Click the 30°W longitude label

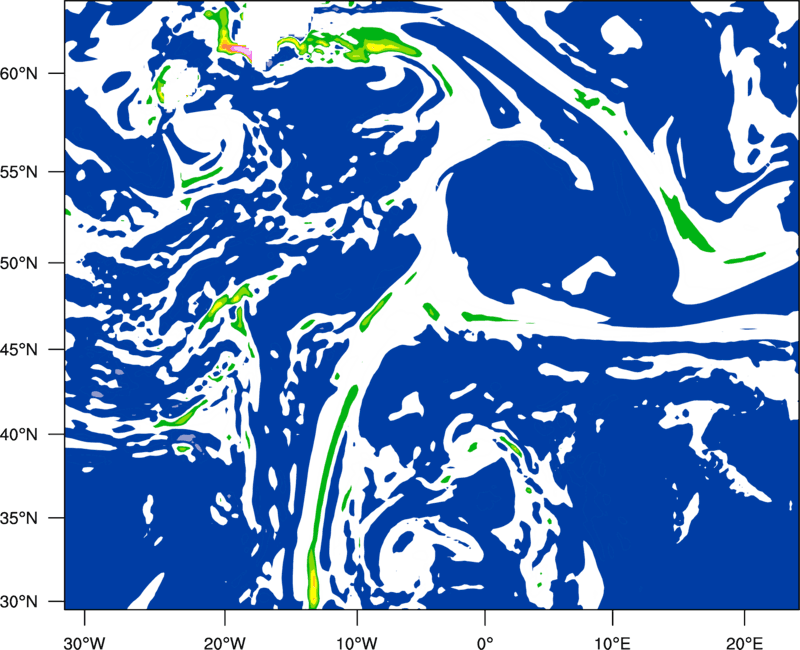click(x=85, y=642)
